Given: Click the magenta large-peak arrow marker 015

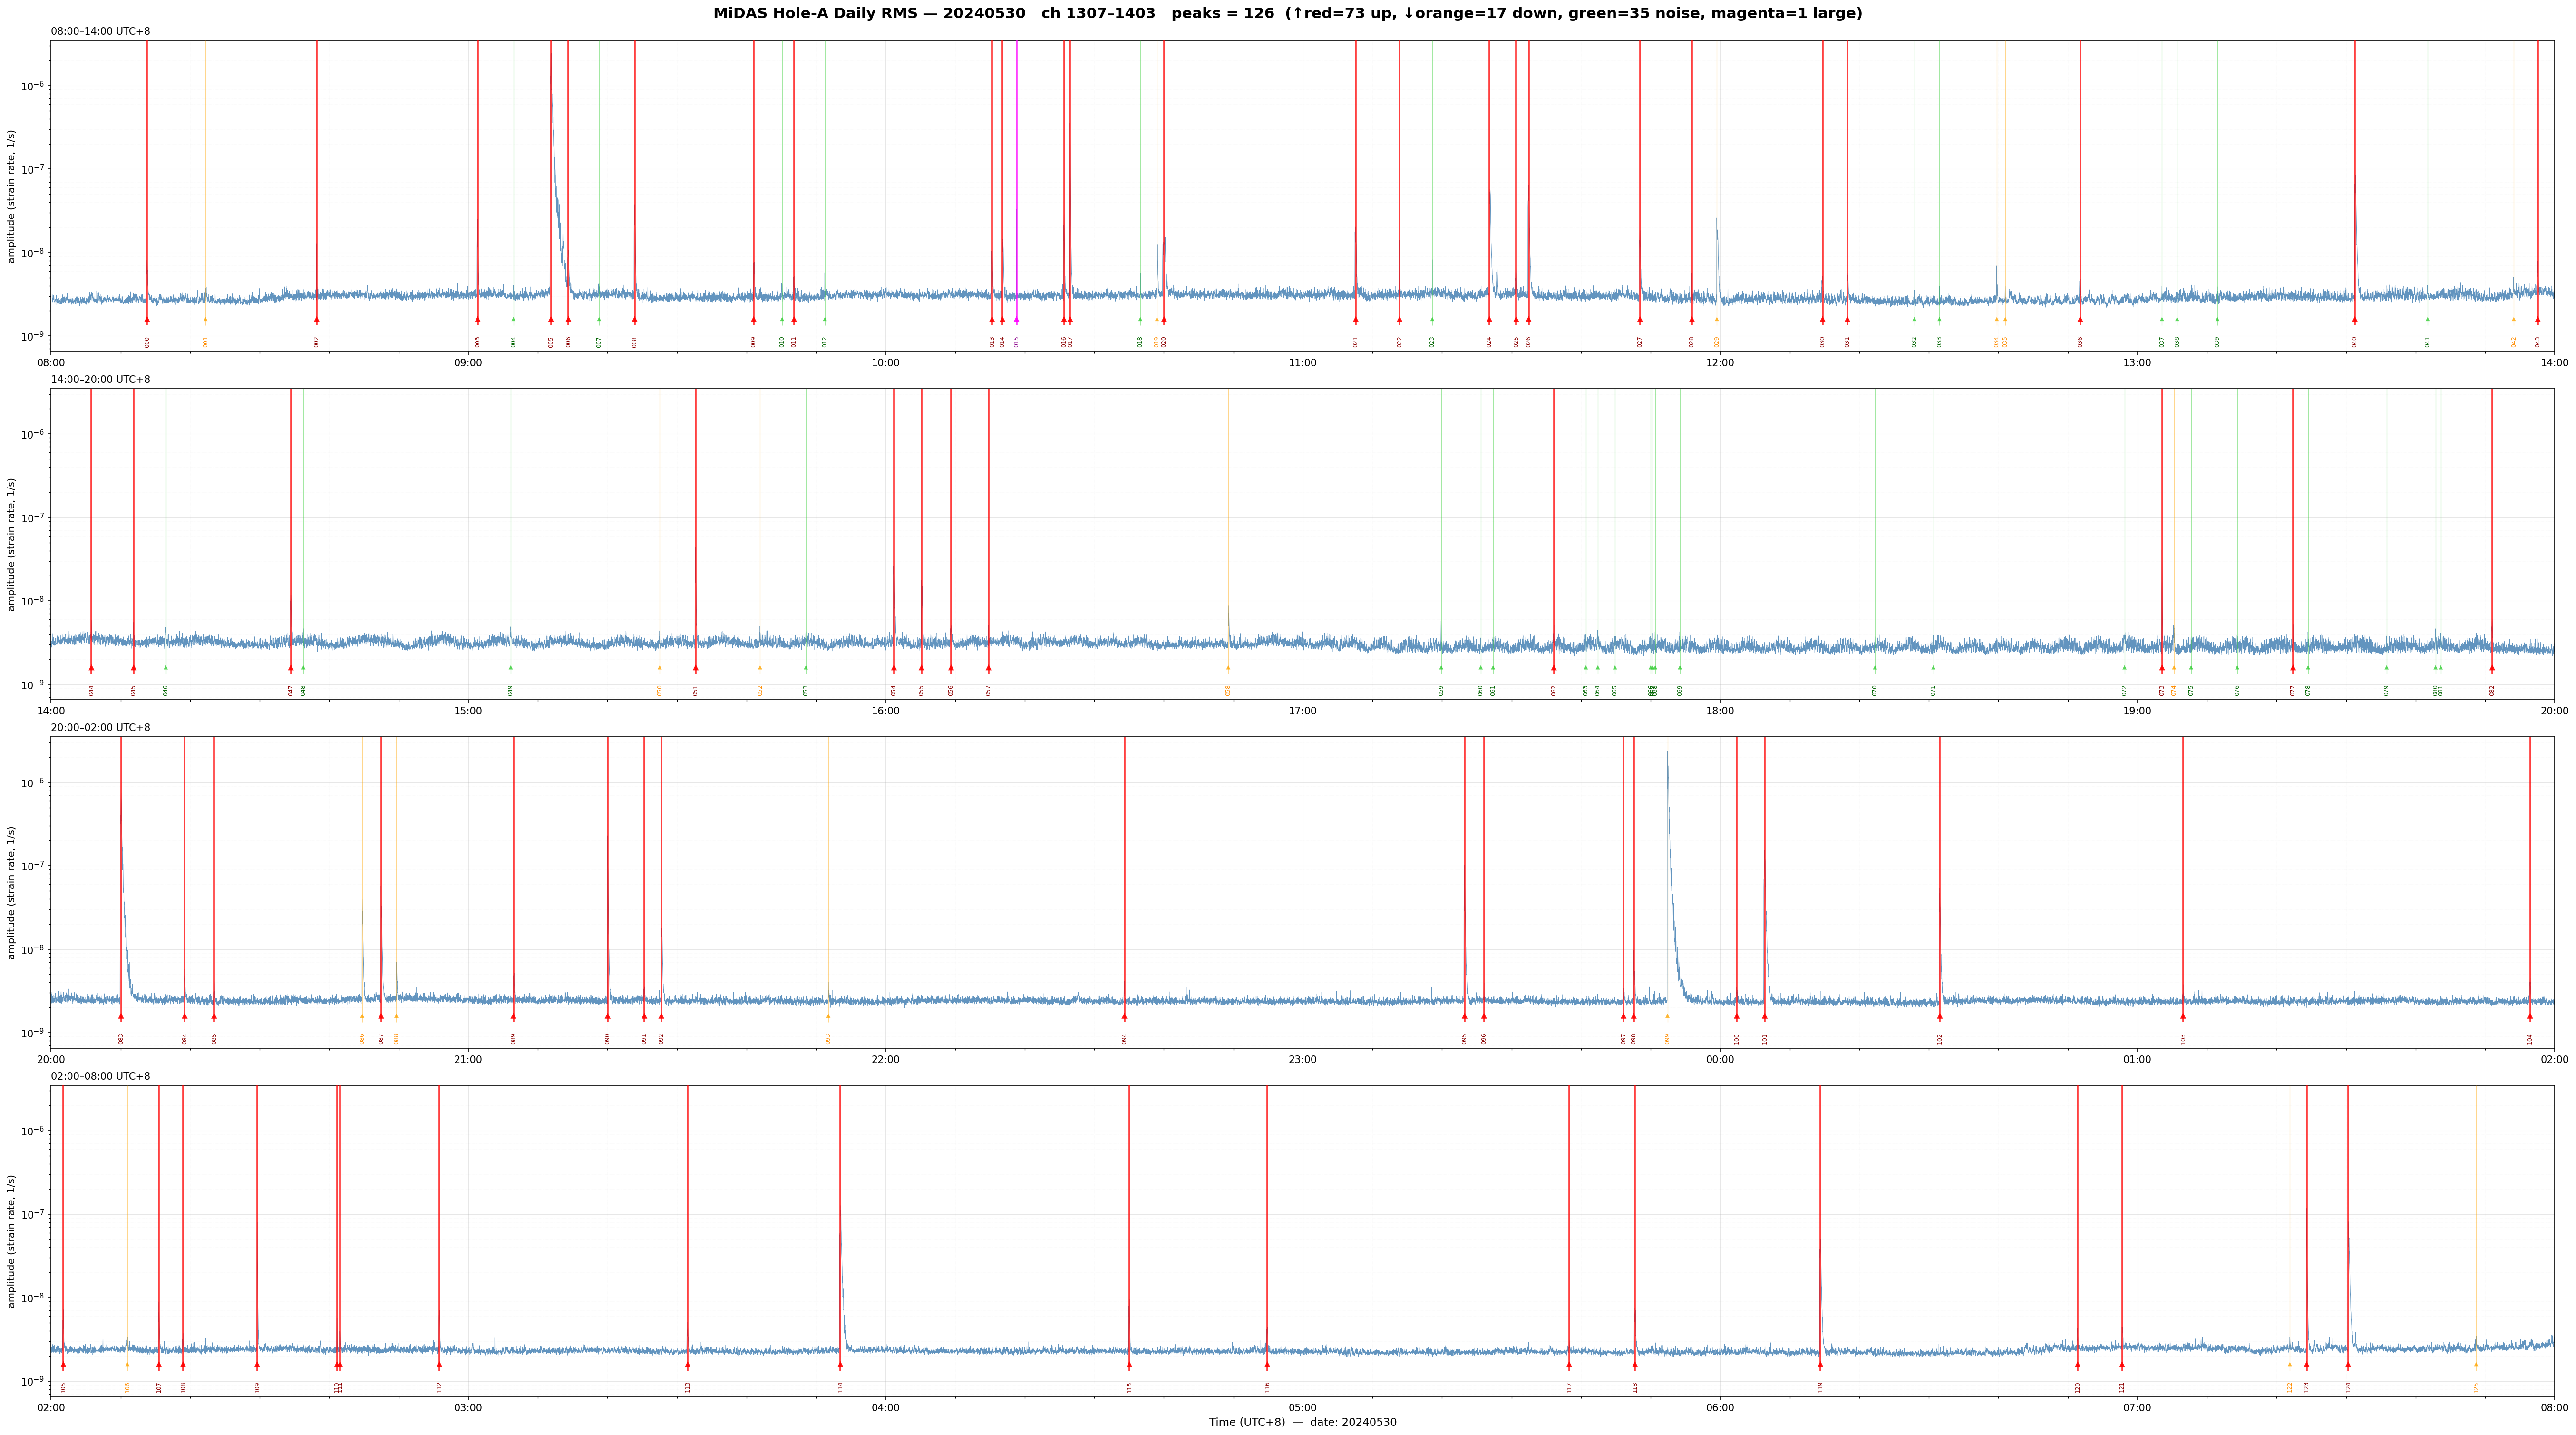Looking at the screenshot, I should [x=1016, y=320].
